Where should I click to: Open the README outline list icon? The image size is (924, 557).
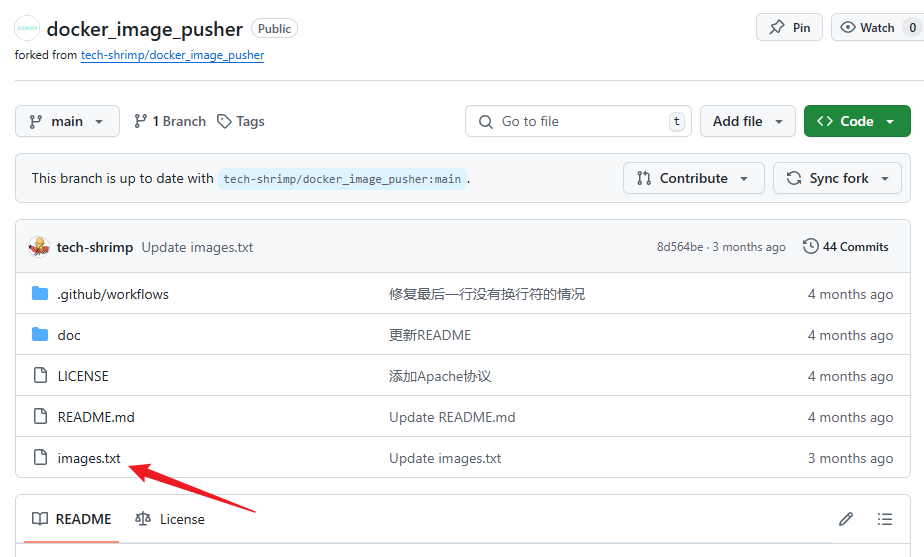885,519
